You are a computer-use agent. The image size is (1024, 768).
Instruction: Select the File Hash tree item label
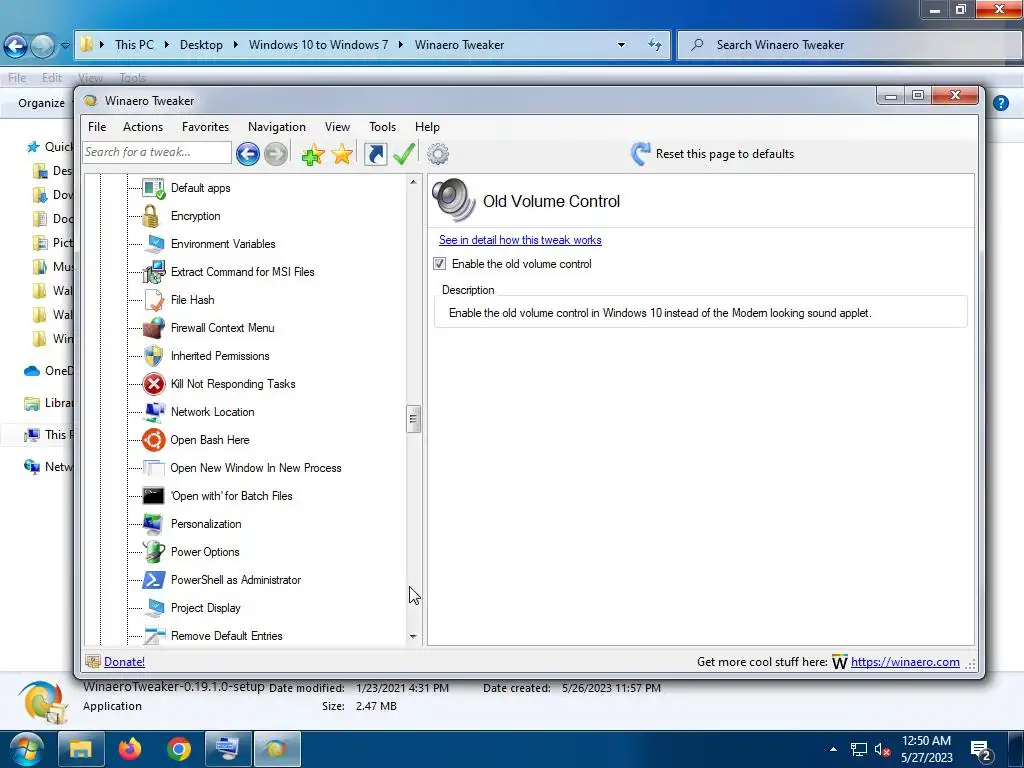click(193, 300)
